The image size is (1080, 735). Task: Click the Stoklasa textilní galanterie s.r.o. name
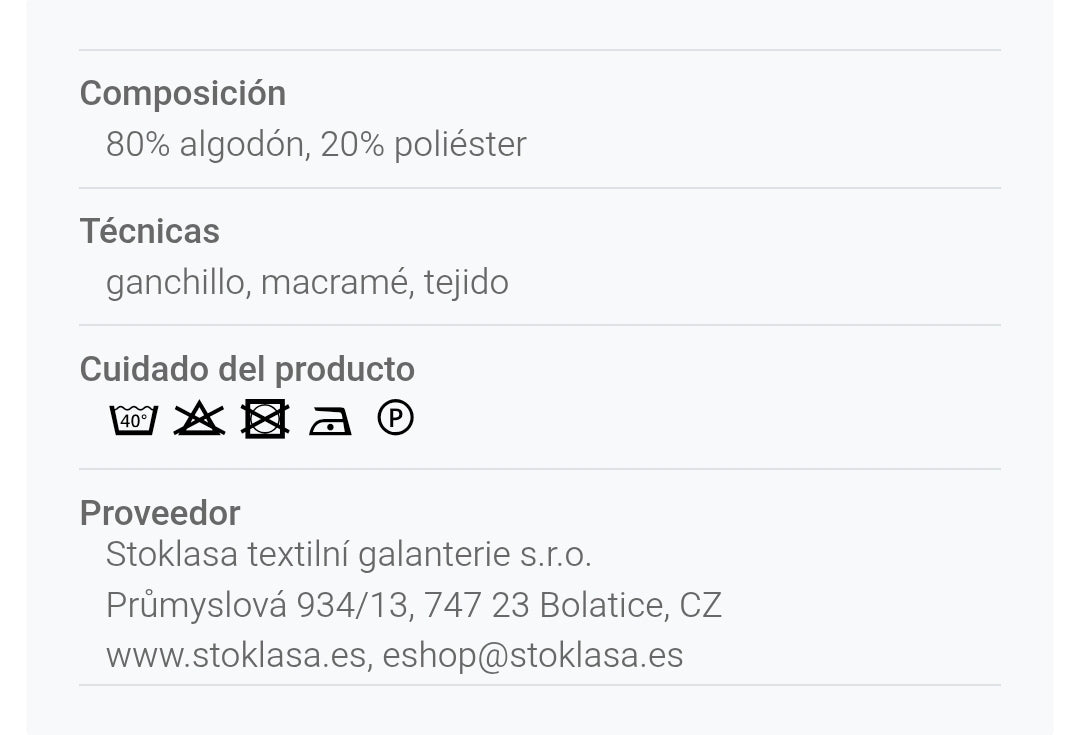point(349,555)
